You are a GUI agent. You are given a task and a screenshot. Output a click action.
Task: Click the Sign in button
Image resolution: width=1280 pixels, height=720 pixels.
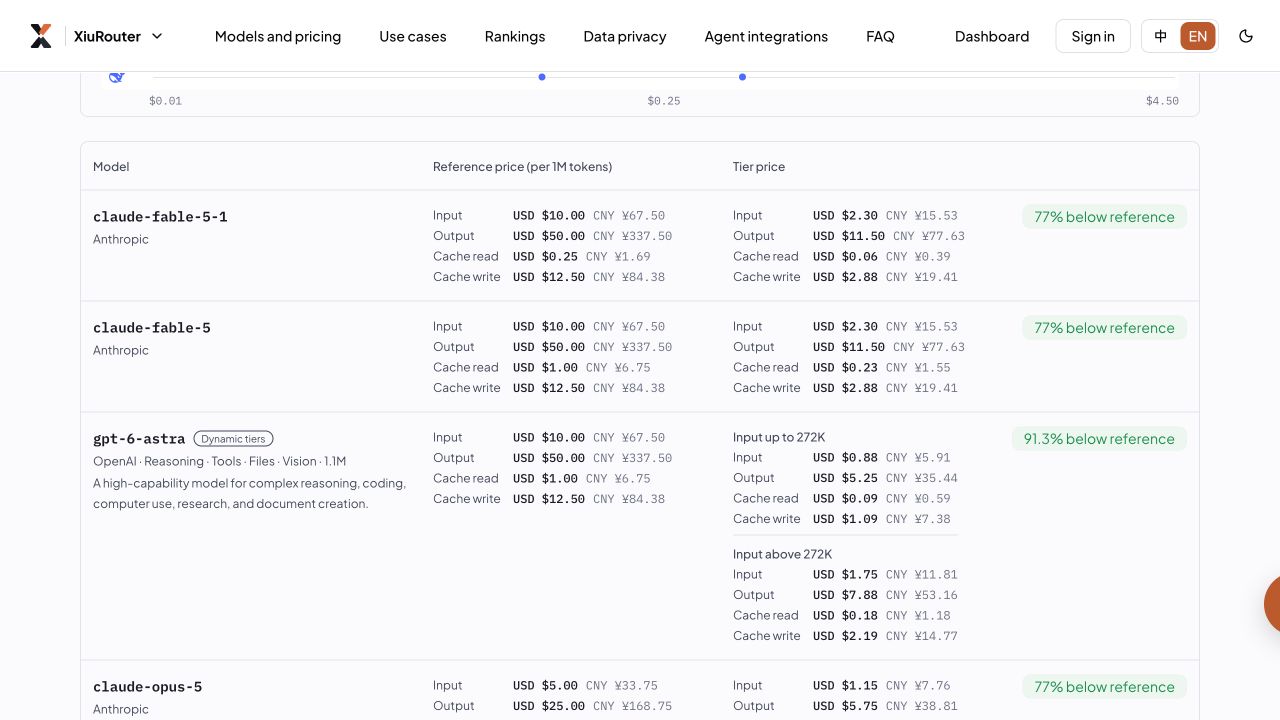tap(1093, 36)
